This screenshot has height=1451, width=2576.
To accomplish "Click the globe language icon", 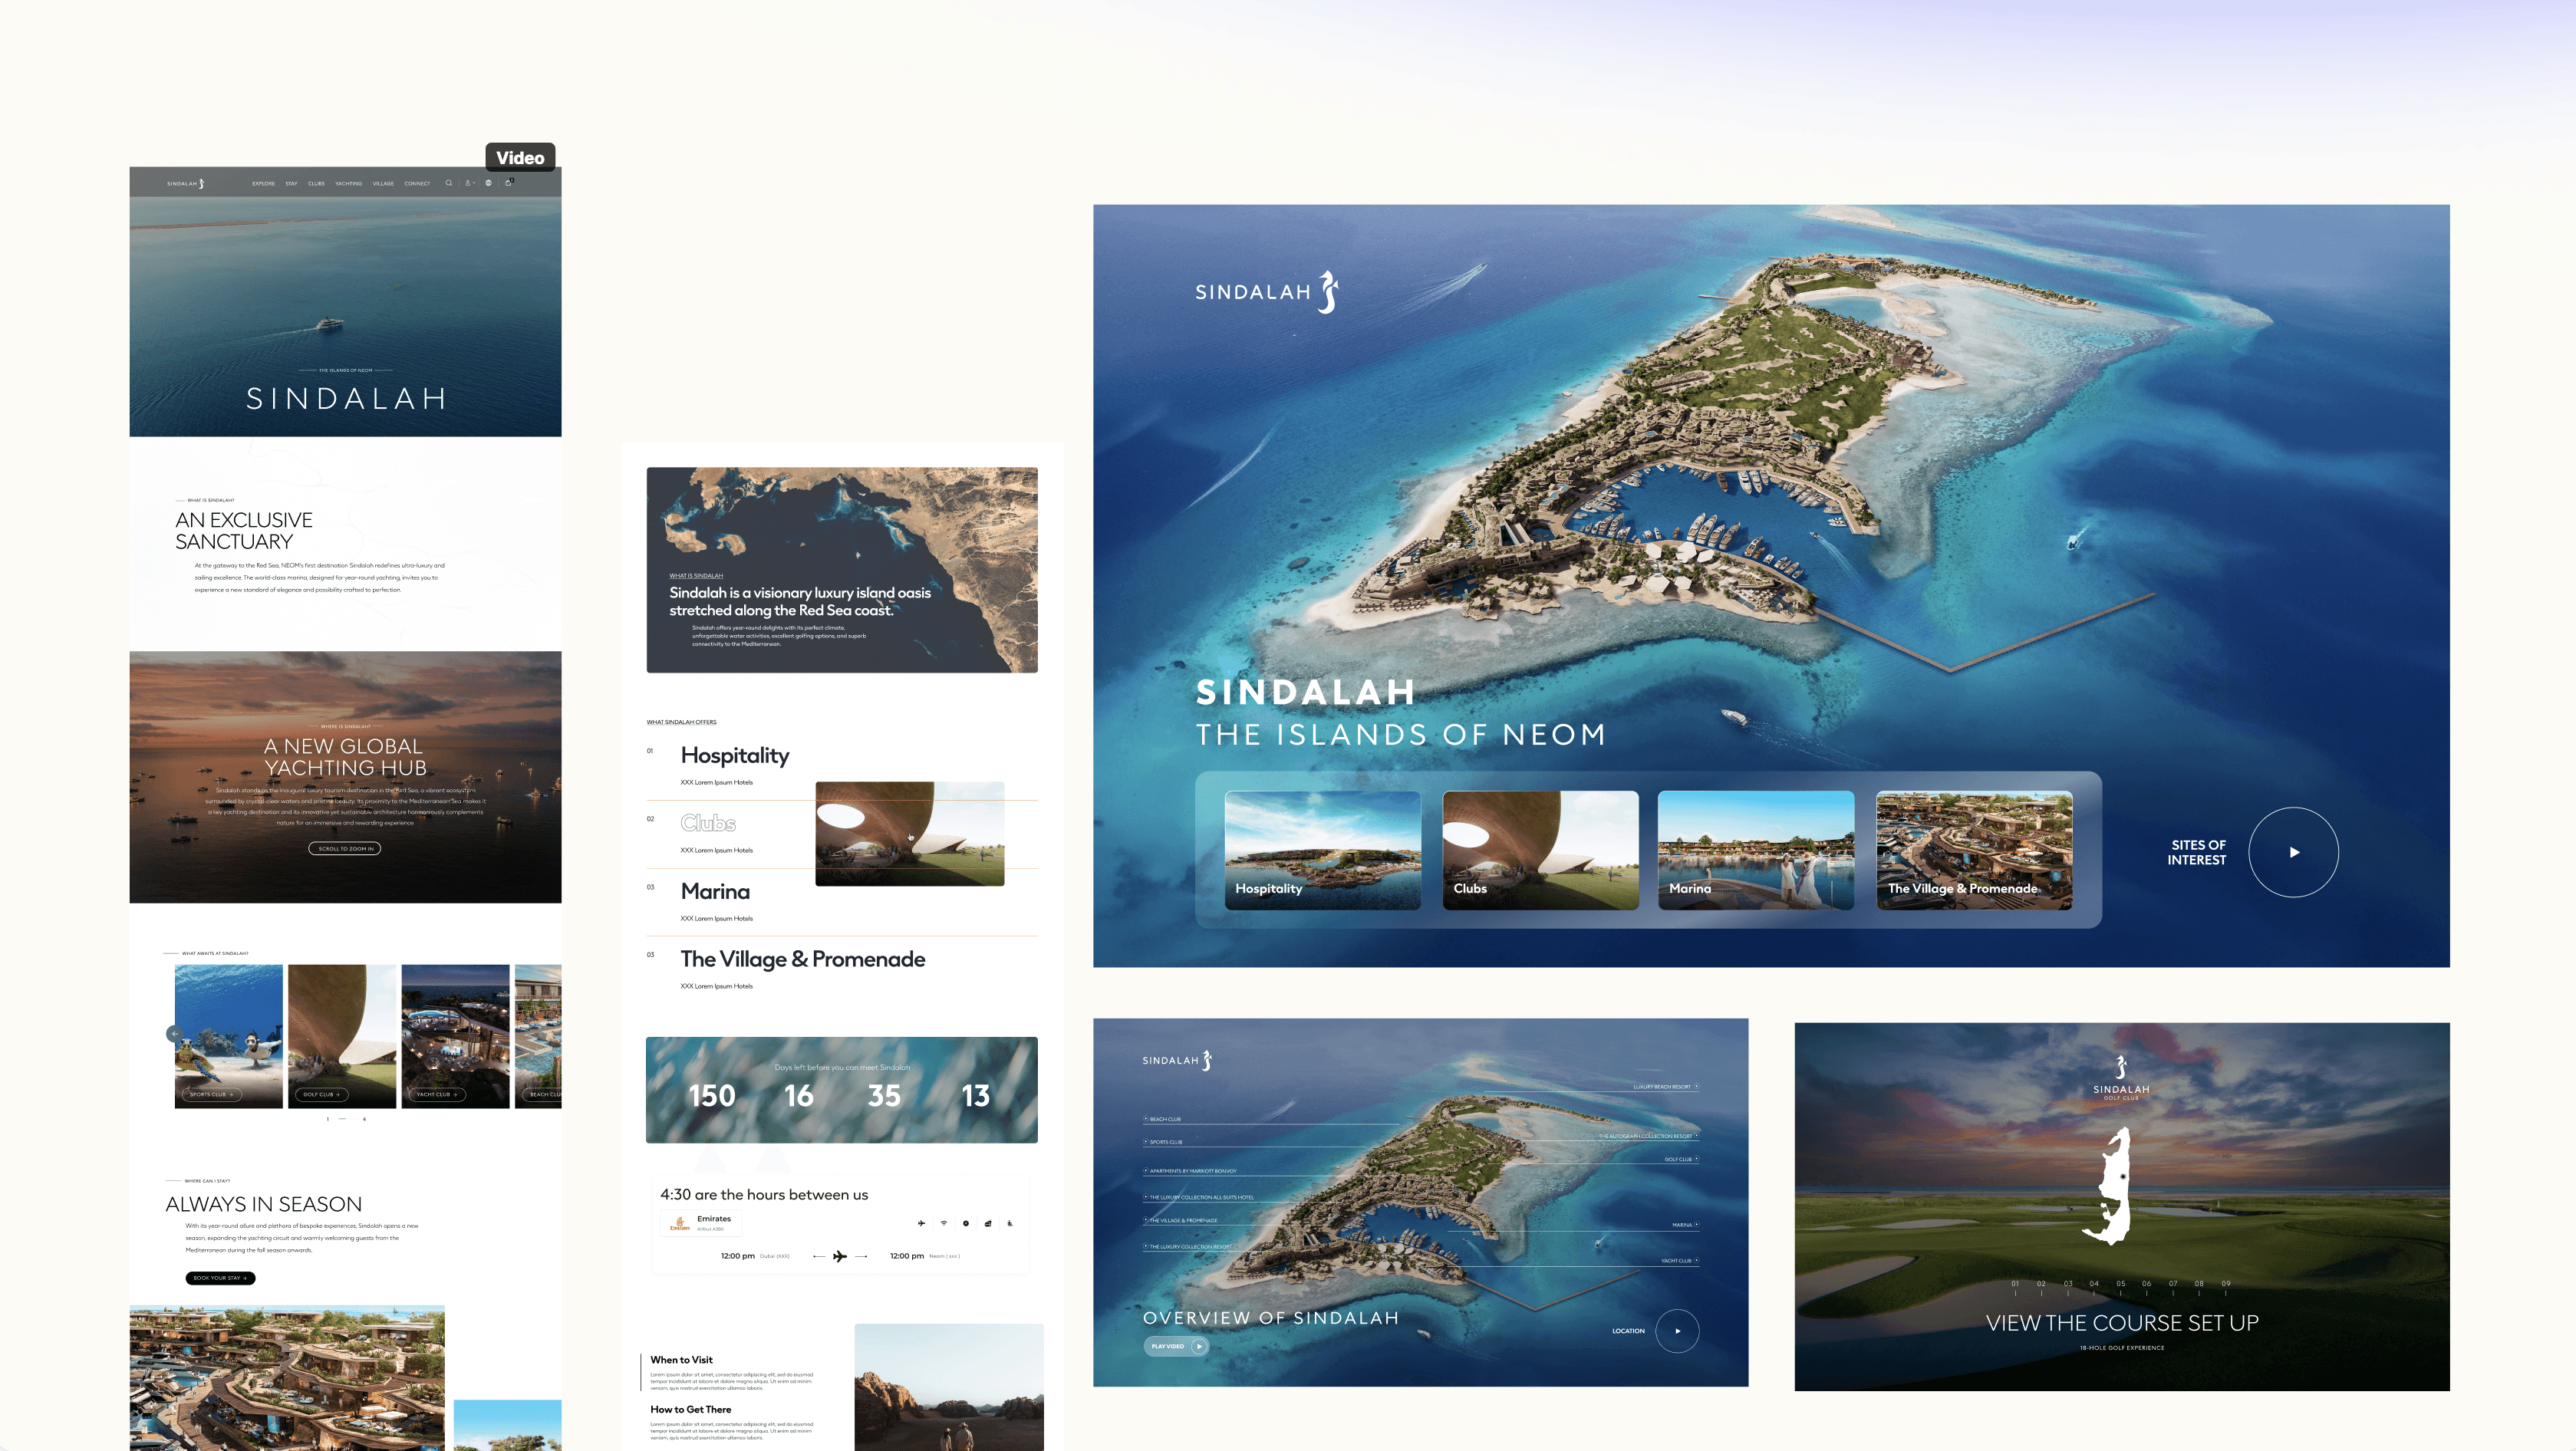I will 488,183.
